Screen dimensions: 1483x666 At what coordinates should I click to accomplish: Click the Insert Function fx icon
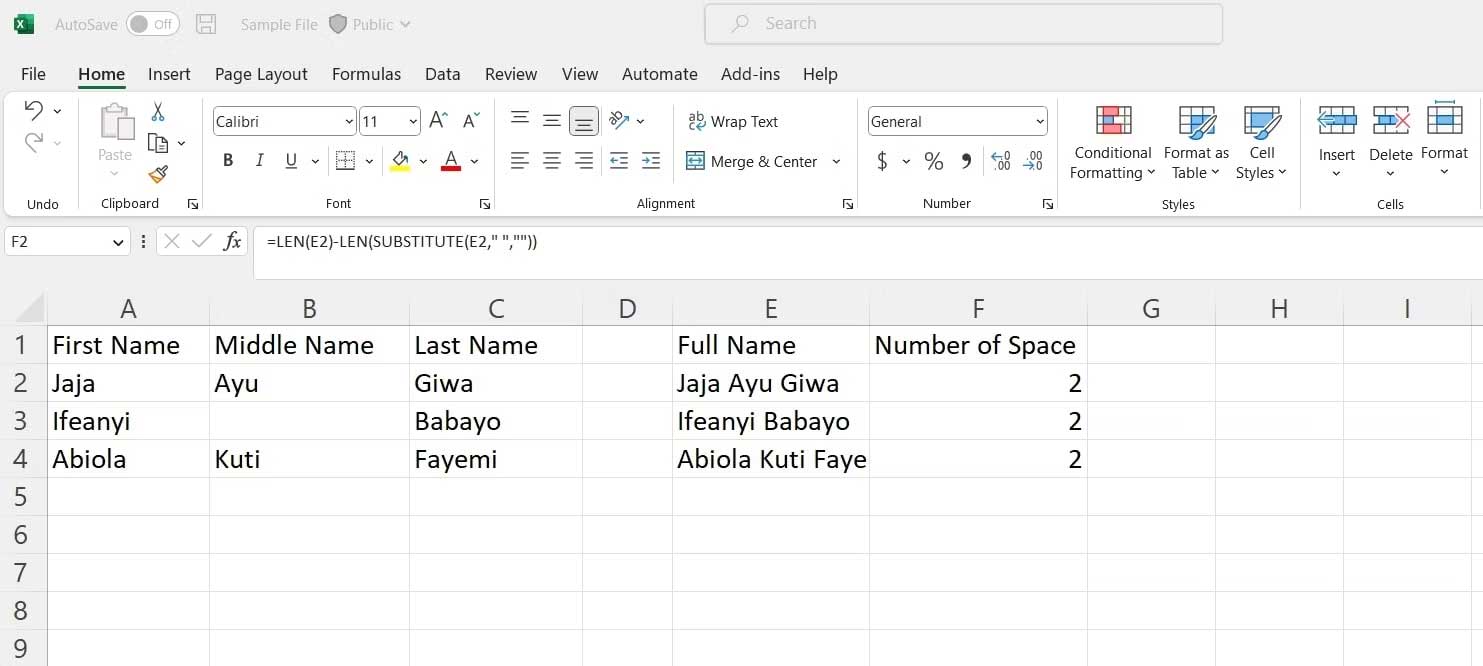coord(232,241)
